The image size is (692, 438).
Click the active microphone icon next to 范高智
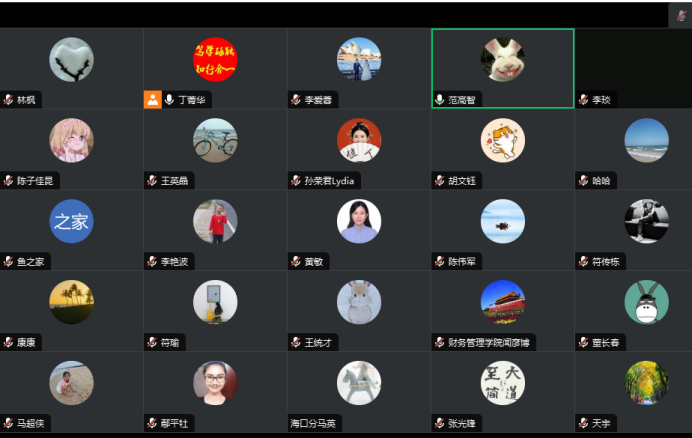tap(440, 100)
